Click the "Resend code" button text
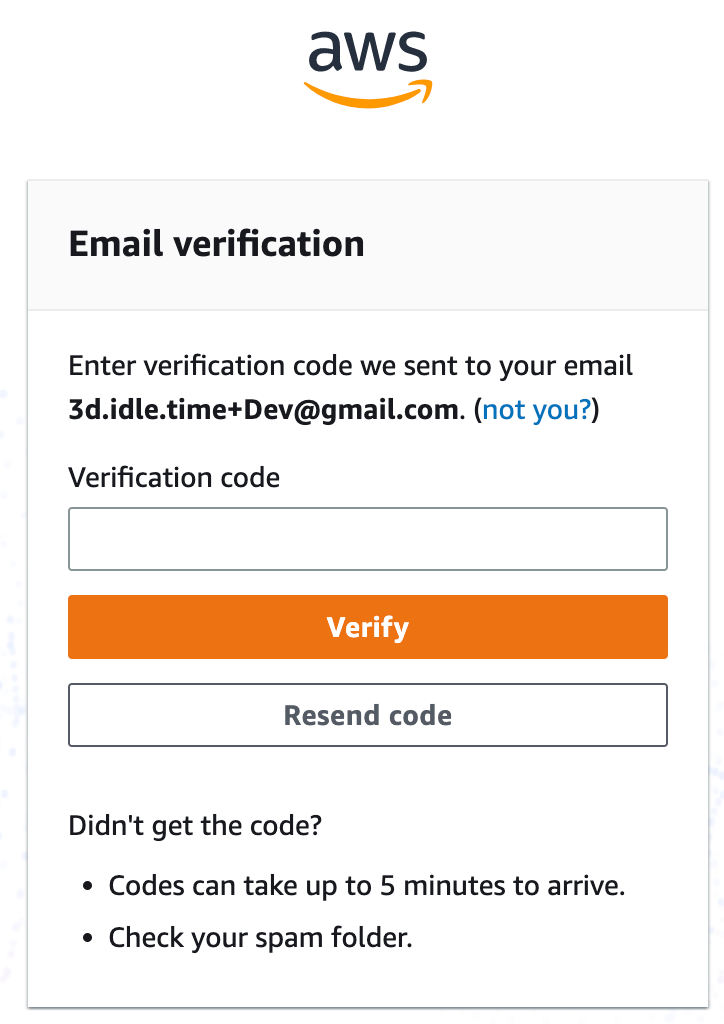The image size is (724, 1024). [368, 715]
